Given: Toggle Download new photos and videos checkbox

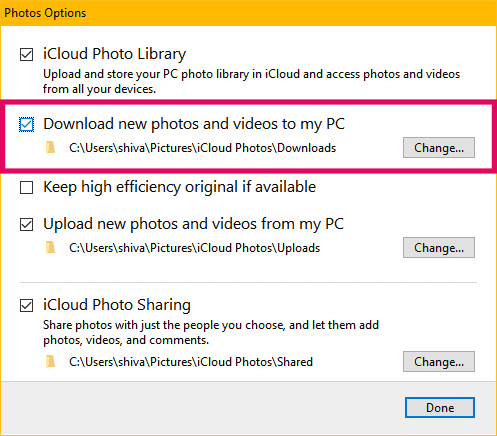Looking at the screenshot, I should tap(26, 125).
